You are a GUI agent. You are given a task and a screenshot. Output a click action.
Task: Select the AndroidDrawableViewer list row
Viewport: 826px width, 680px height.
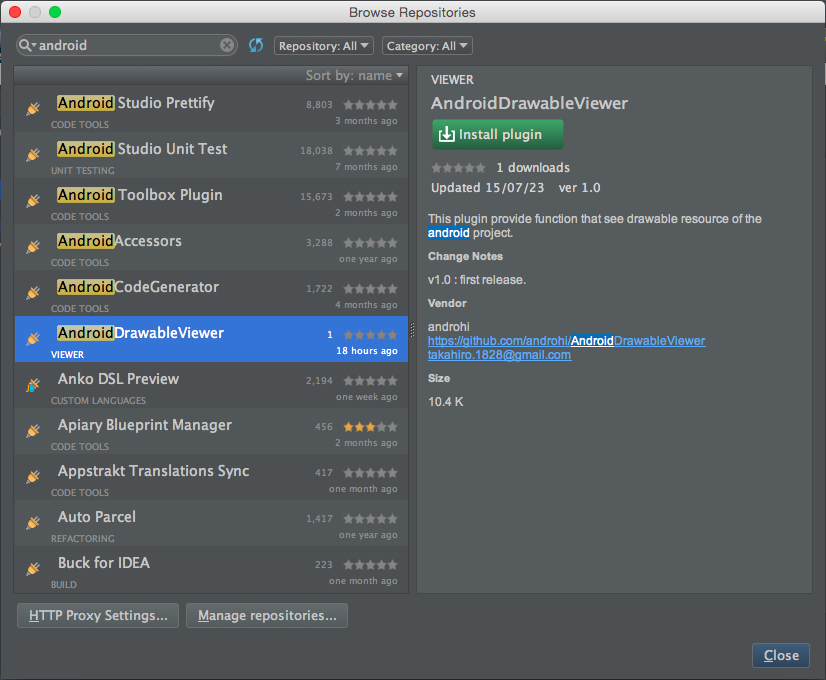click(211, 339)
